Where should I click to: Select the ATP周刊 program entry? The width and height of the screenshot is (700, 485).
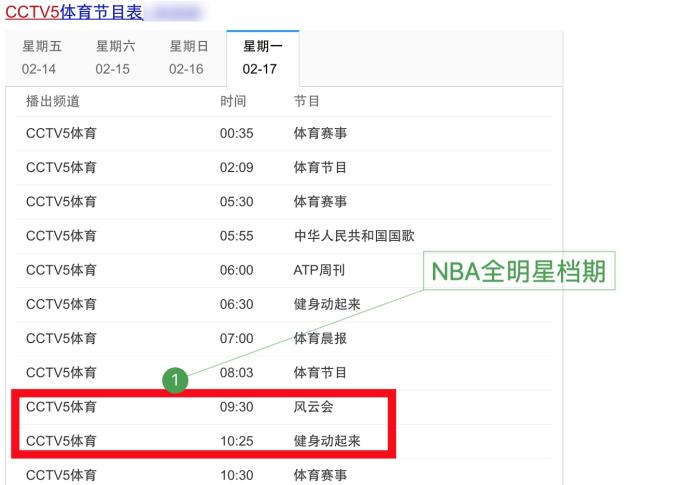(319, 270)
